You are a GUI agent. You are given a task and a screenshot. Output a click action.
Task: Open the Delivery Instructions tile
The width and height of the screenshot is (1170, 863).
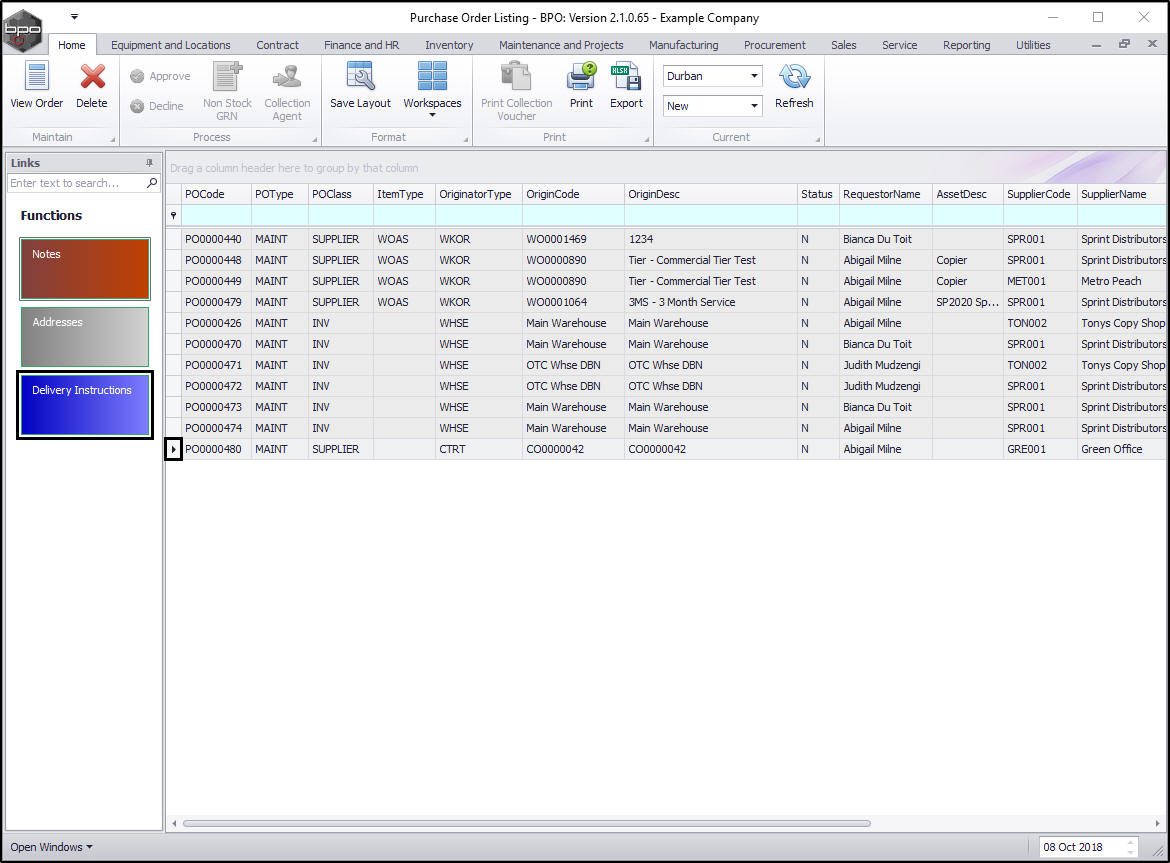coord(85,405)
